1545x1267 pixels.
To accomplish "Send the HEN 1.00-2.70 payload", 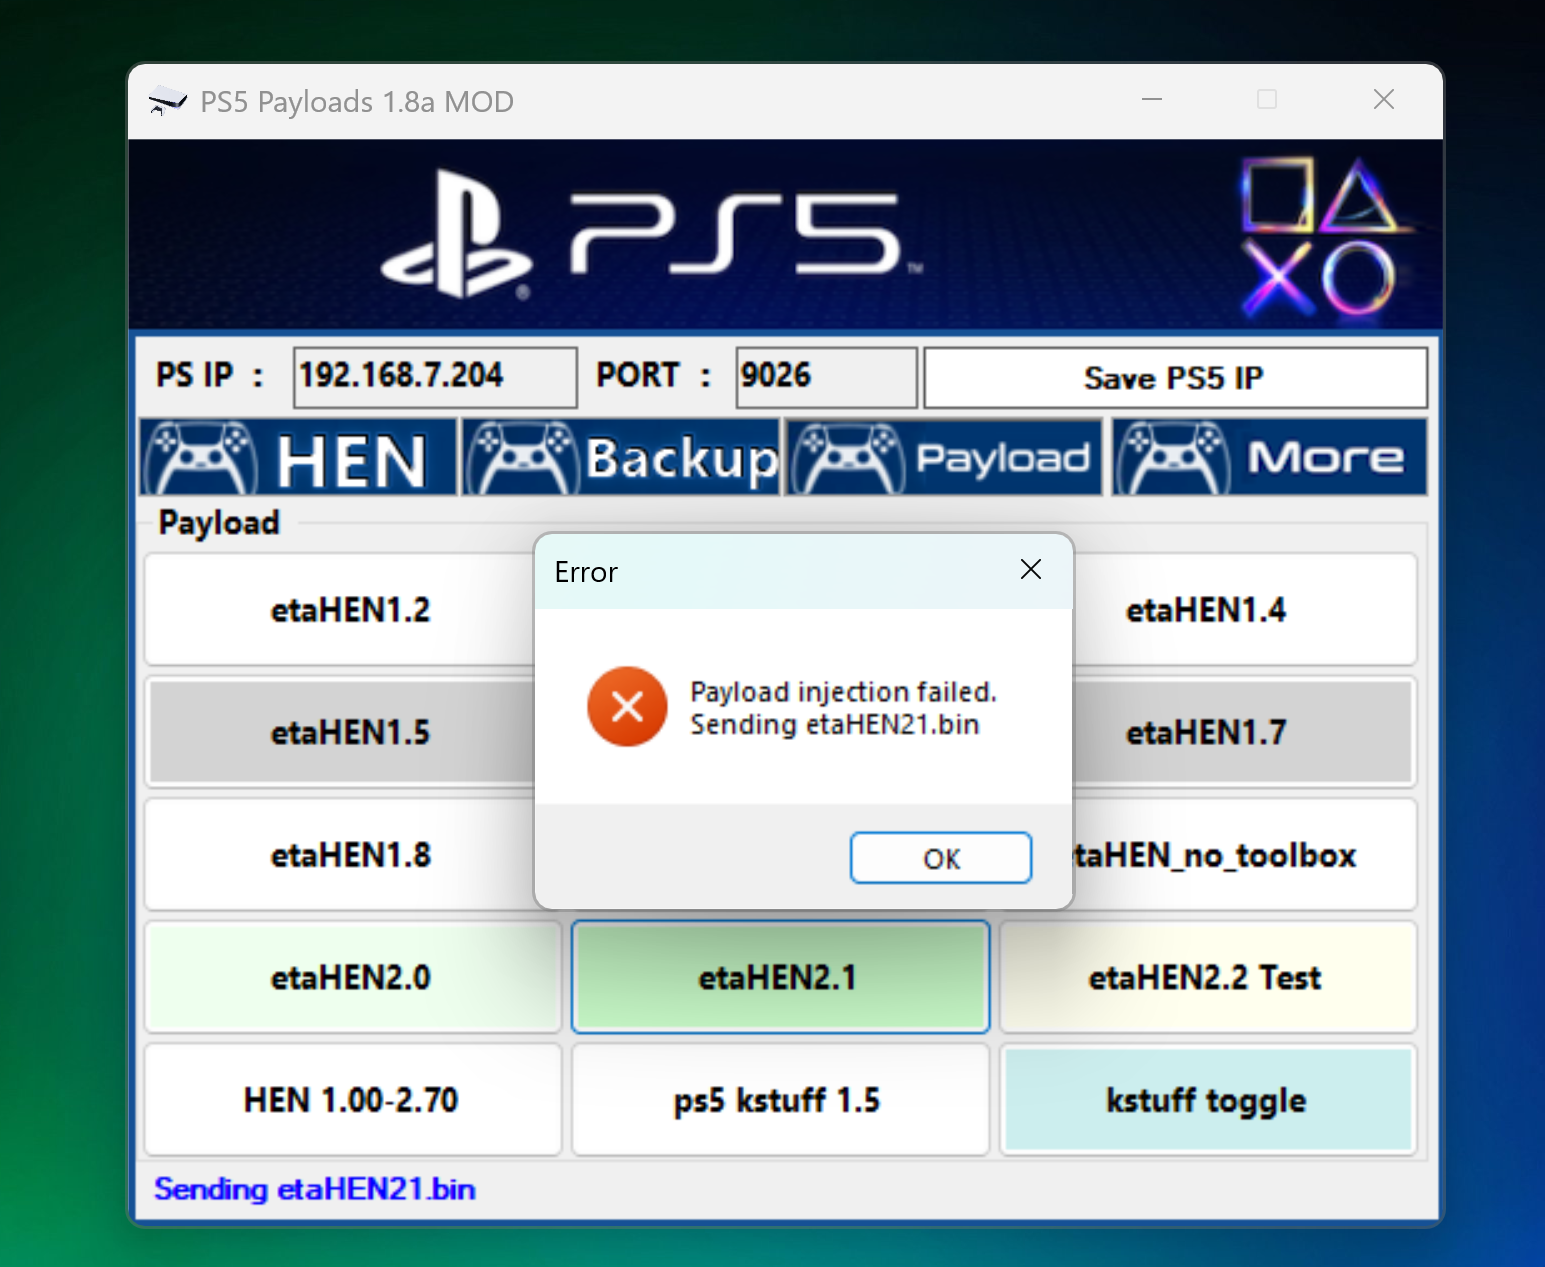I will [x=352, y=1100].
